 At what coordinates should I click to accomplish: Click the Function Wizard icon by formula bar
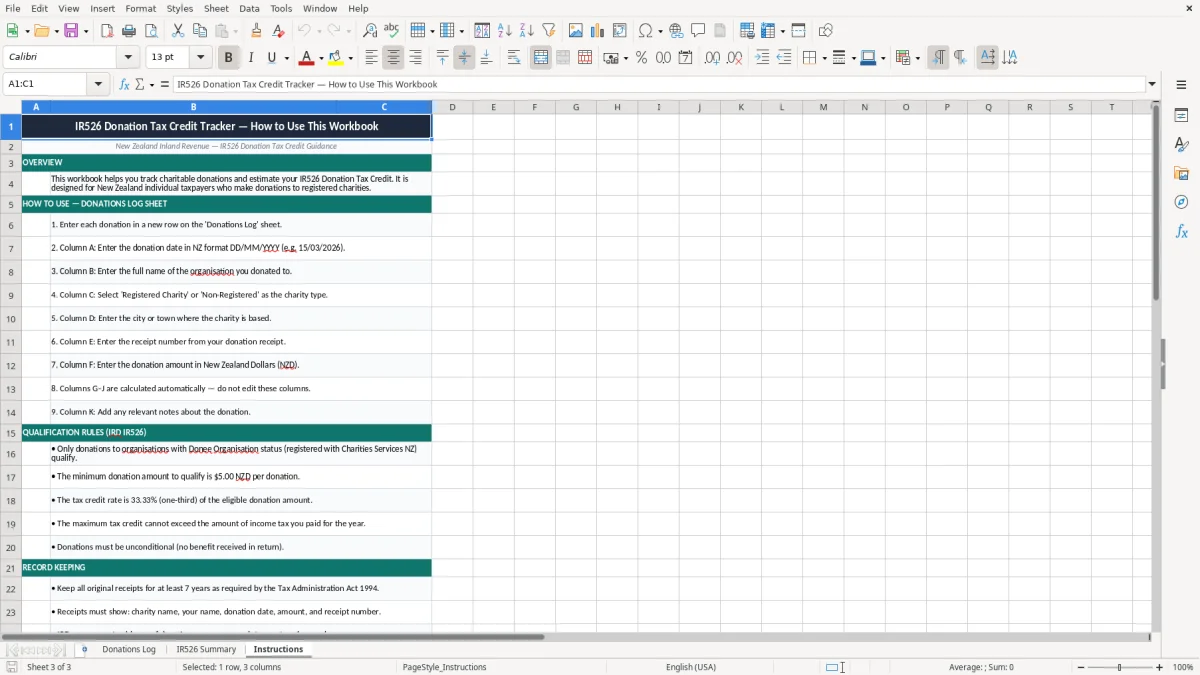coord(125,84)
